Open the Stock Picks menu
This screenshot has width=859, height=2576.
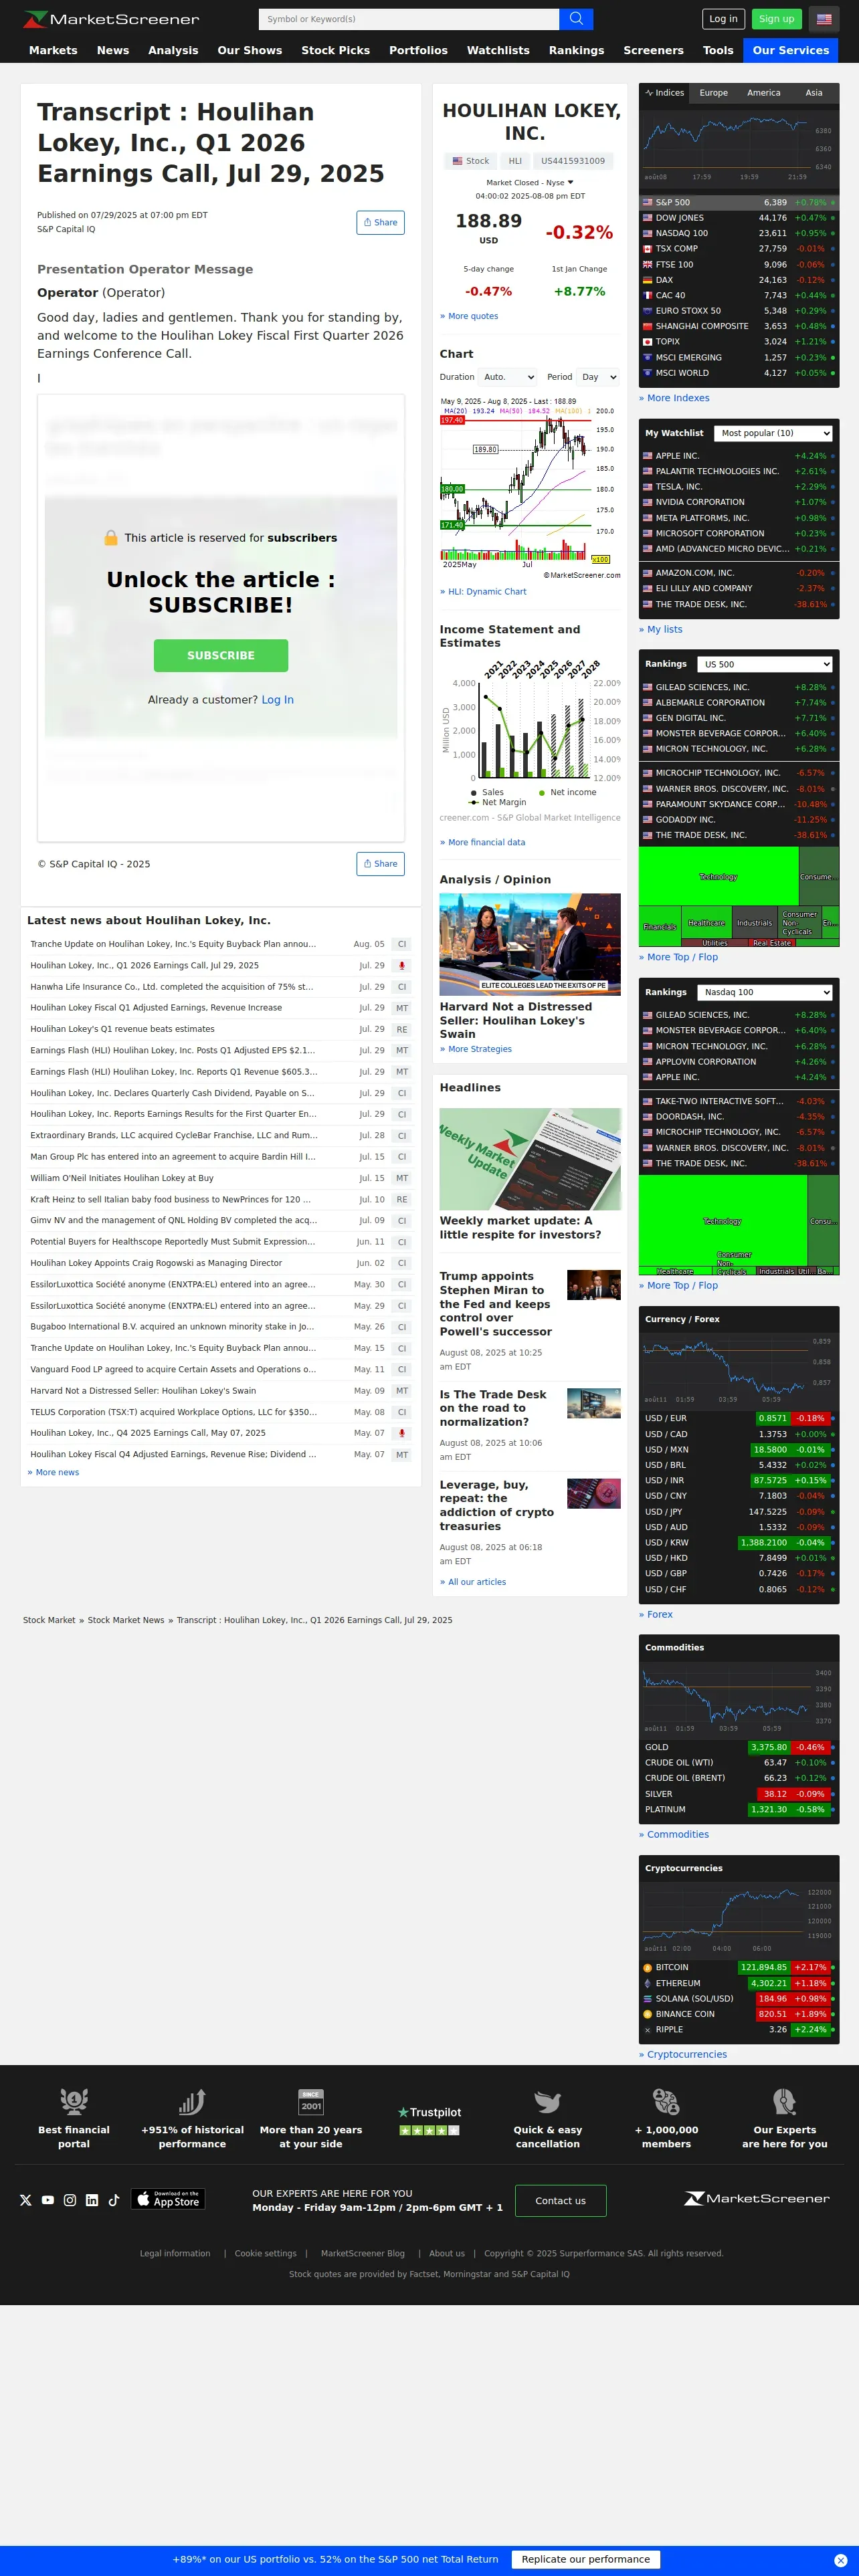pos(336,50)
